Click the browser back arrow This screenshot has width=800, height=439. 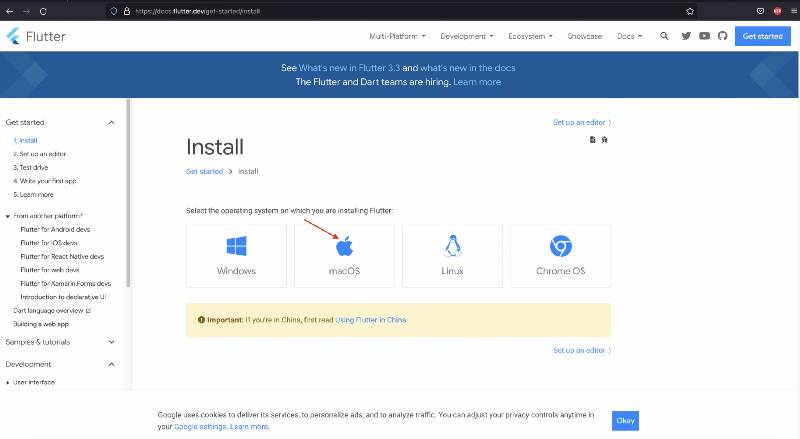(x=10, y=11)
